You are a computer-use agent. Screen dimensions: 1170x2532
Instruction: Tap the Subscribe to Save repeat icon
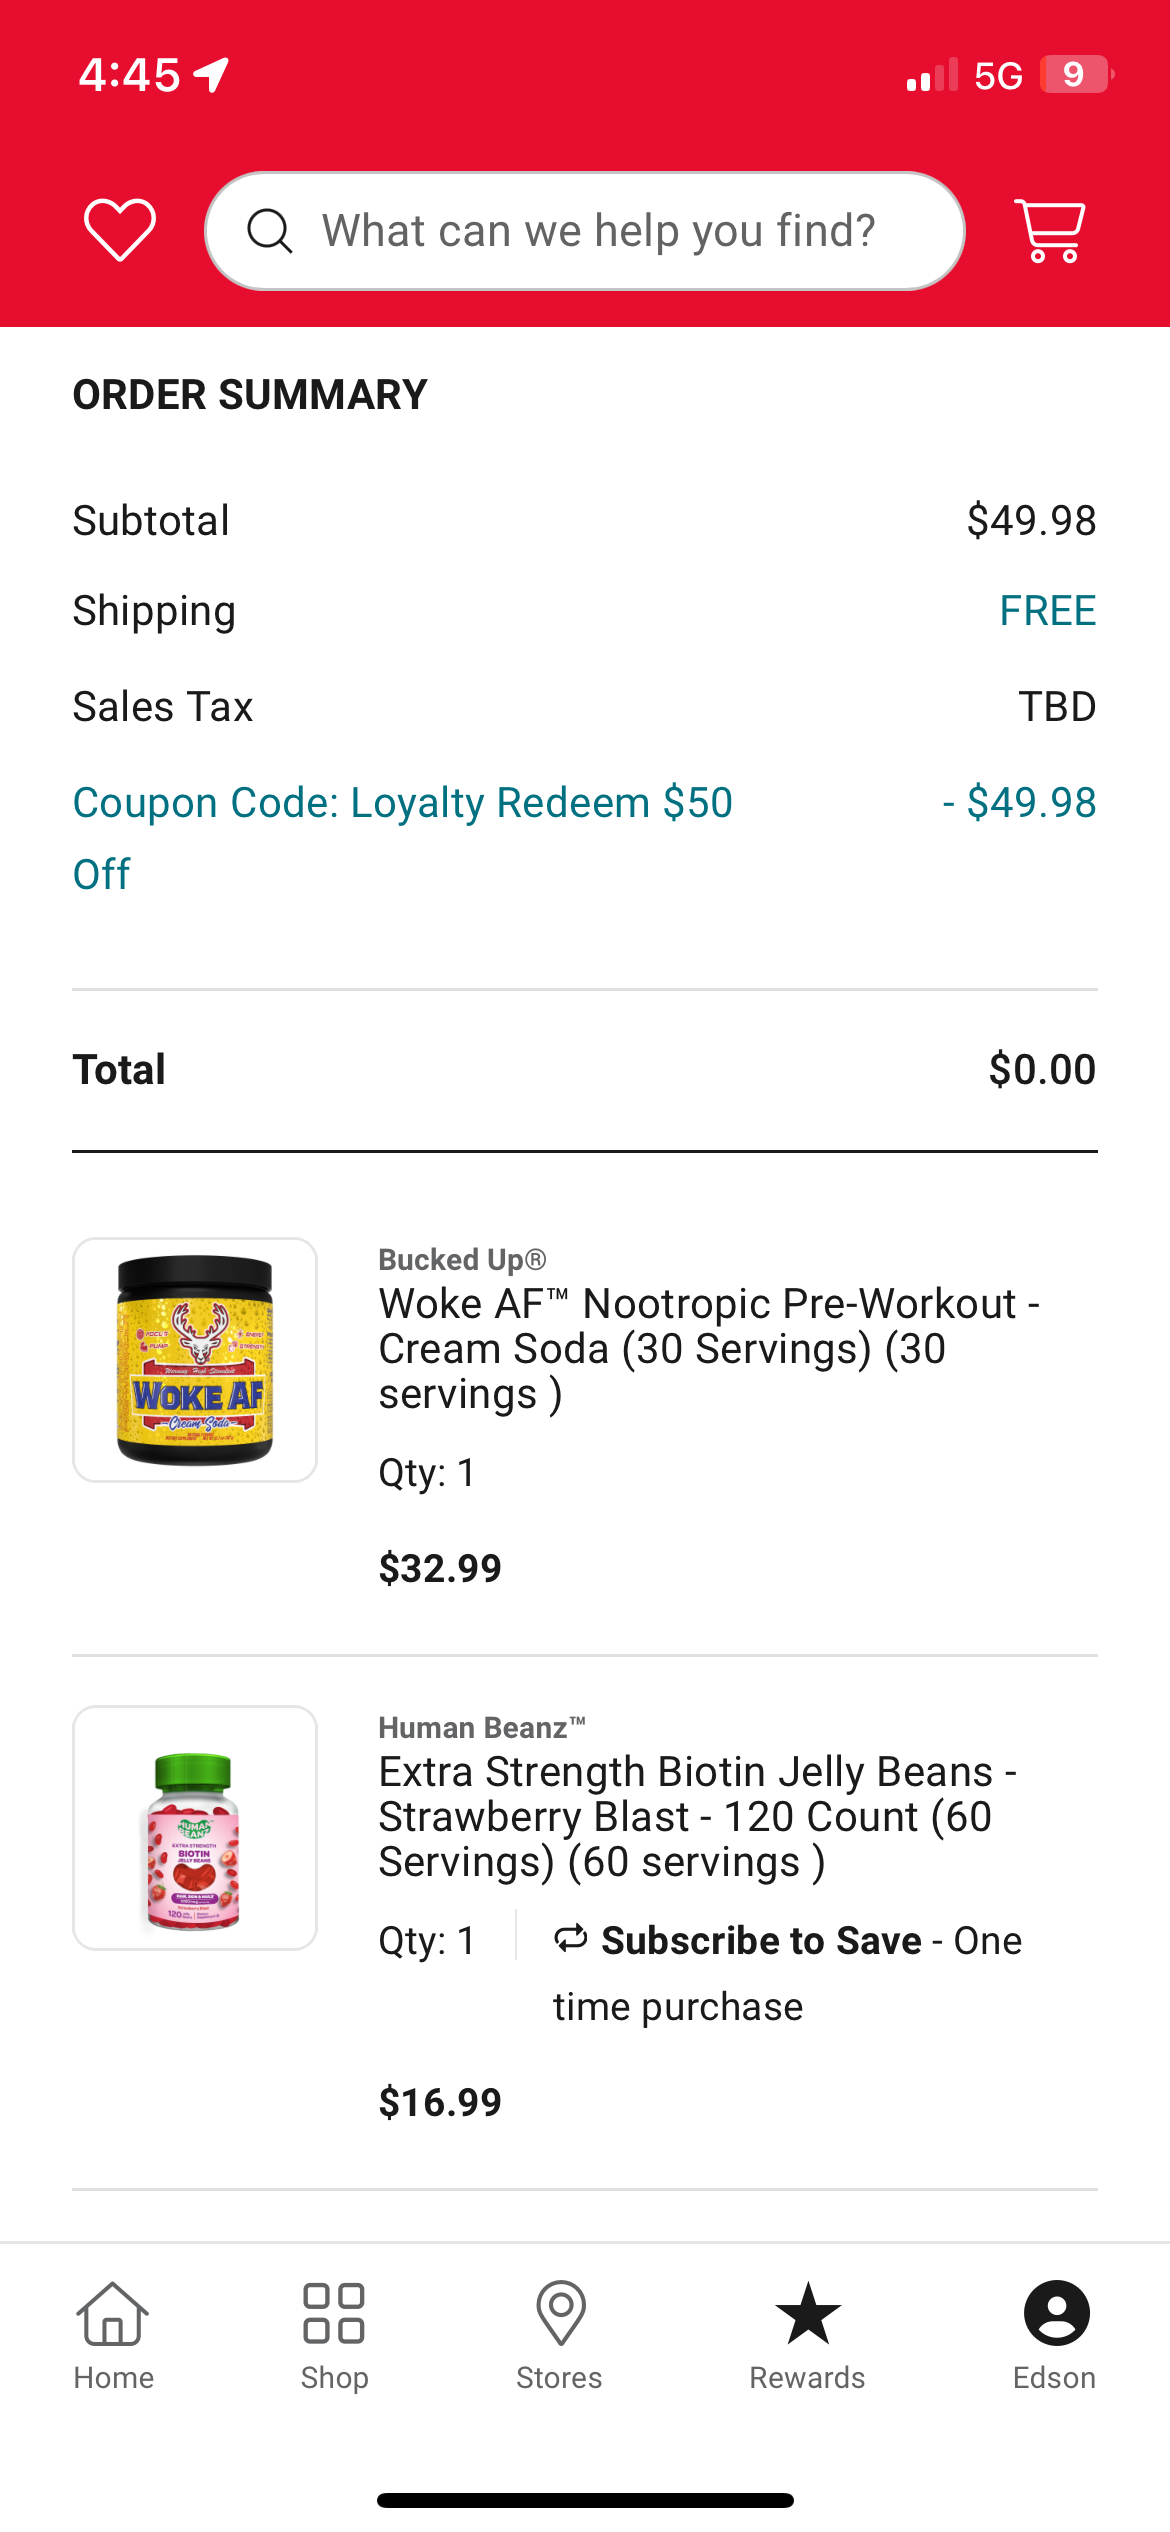click(571, 1939)
